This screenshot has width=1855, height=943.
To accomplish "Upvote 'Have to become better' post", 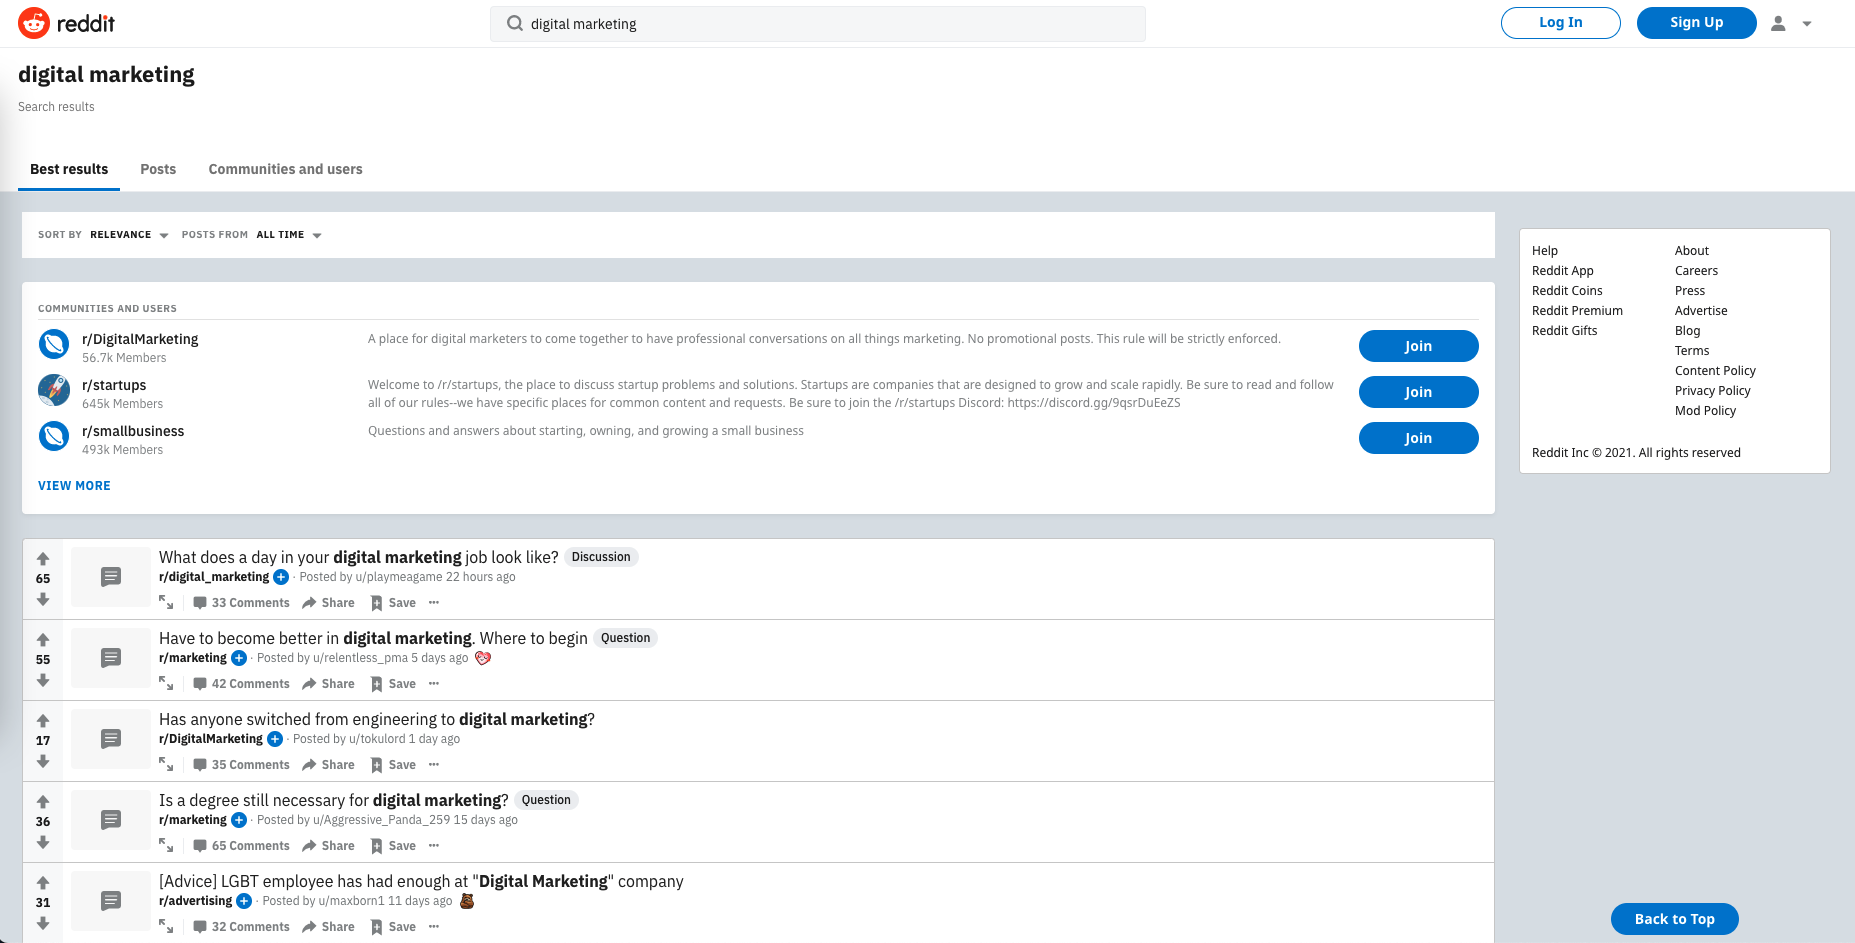I will 43,640.
